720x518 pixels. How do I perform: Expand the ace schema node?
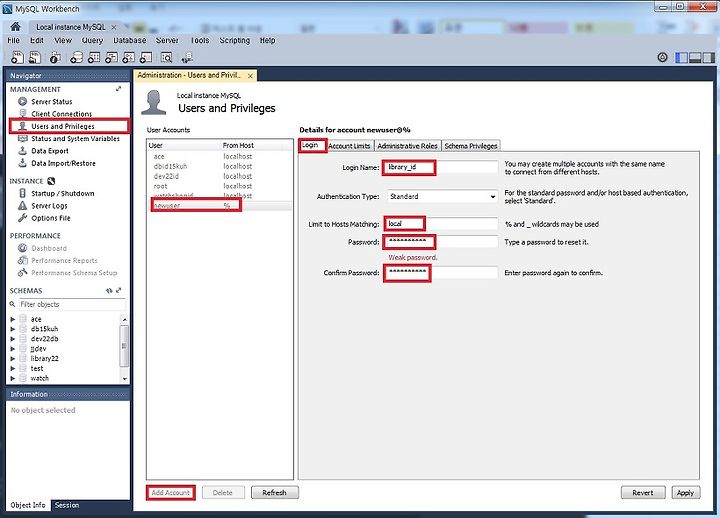(x=13, y=319)
